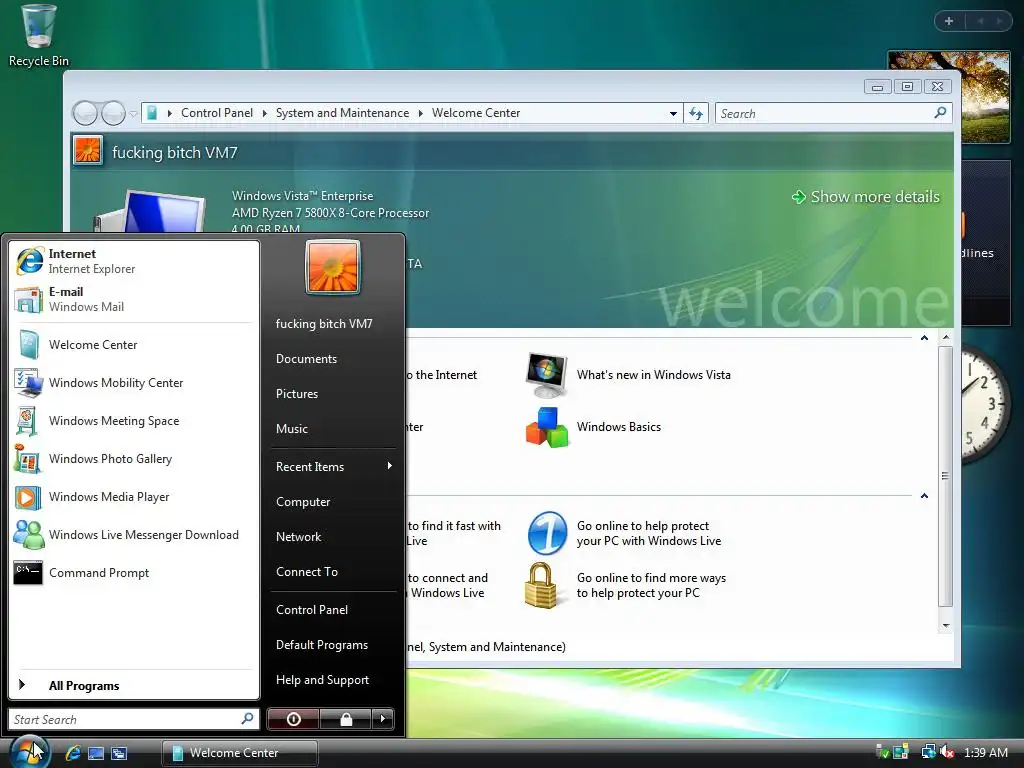The image size is (1024, 768).
Task: Launch Welcome Center from Start menu
Action: (134, 345)
